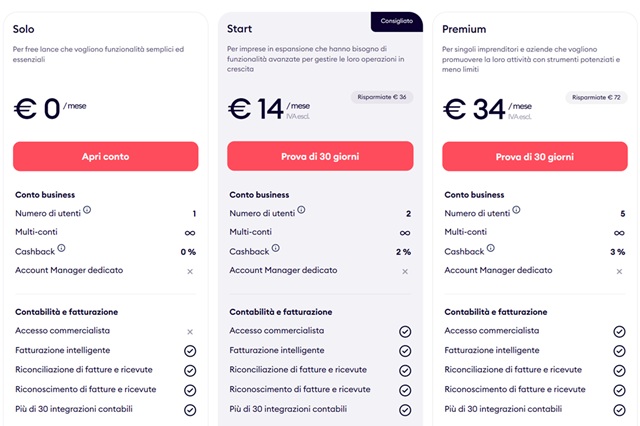Click Prova di 30 giorni under Start
640x426 pixels.
click(x=320, y=156)
